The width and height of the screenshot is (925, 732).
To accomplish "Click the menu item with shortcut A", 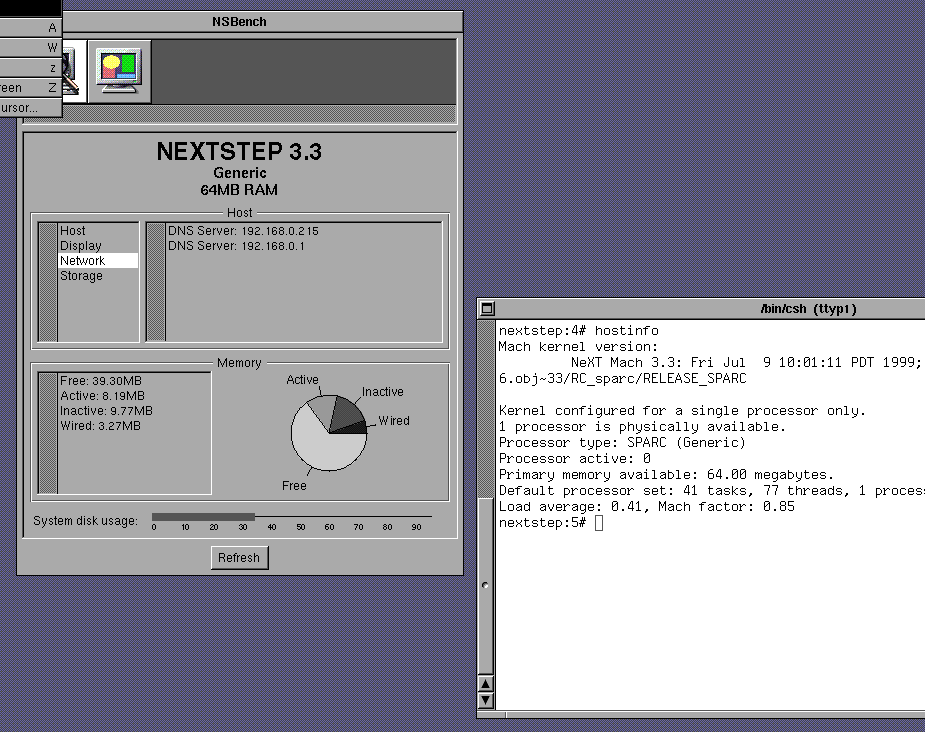I will point(30,28).
